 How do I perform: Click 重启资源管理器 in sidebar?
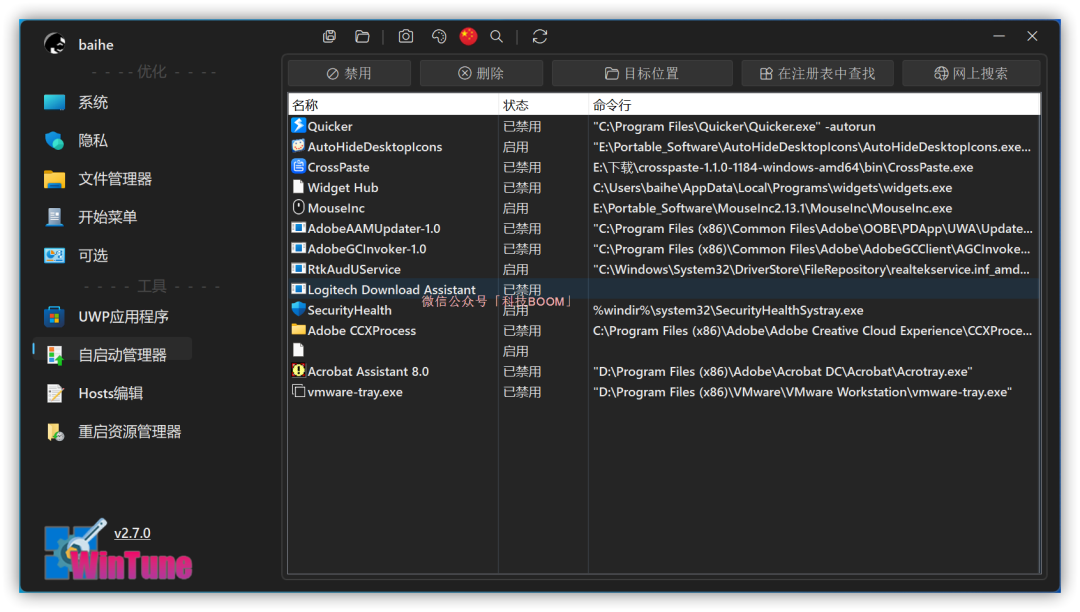[x=112, y=432]
